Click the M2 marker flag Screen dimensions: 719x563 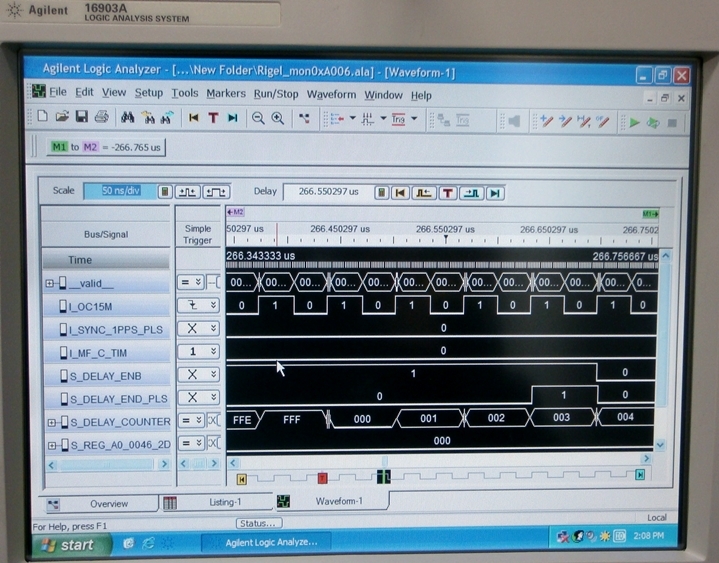pos(236,212)
